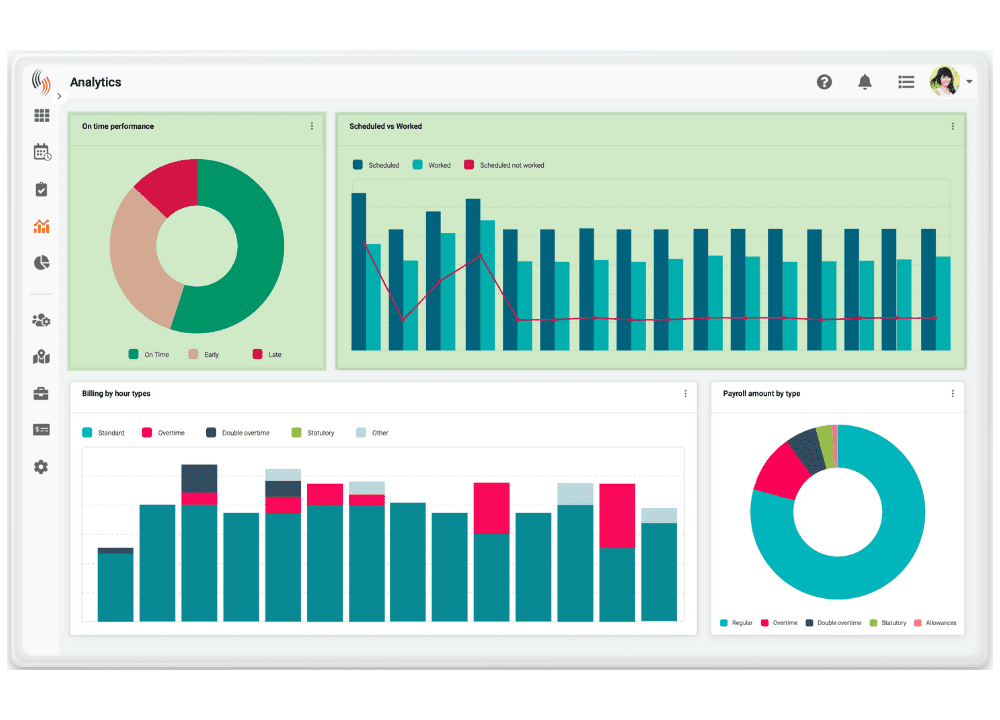Open the briefcase sidebar icon
The width and height of the screenshot is (1000, 720).
[41, 394]
